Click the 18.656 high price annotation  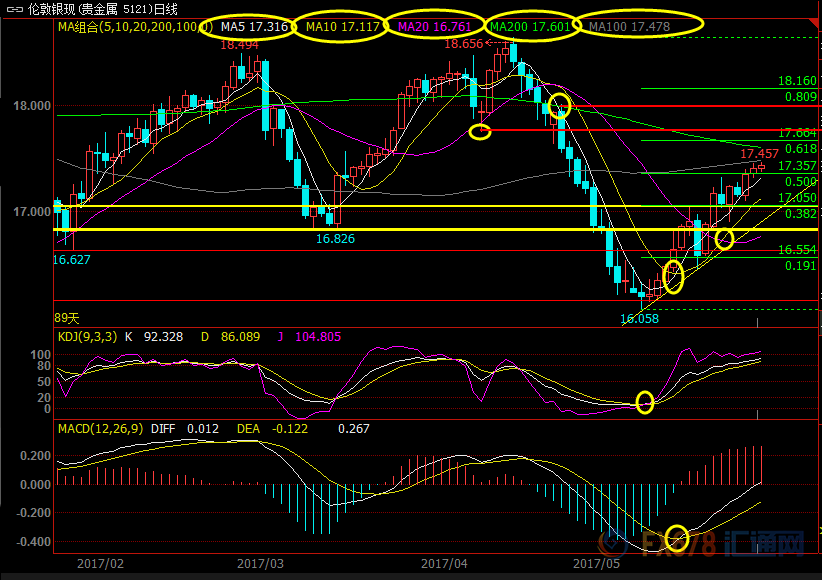click(x=464, y=44)
